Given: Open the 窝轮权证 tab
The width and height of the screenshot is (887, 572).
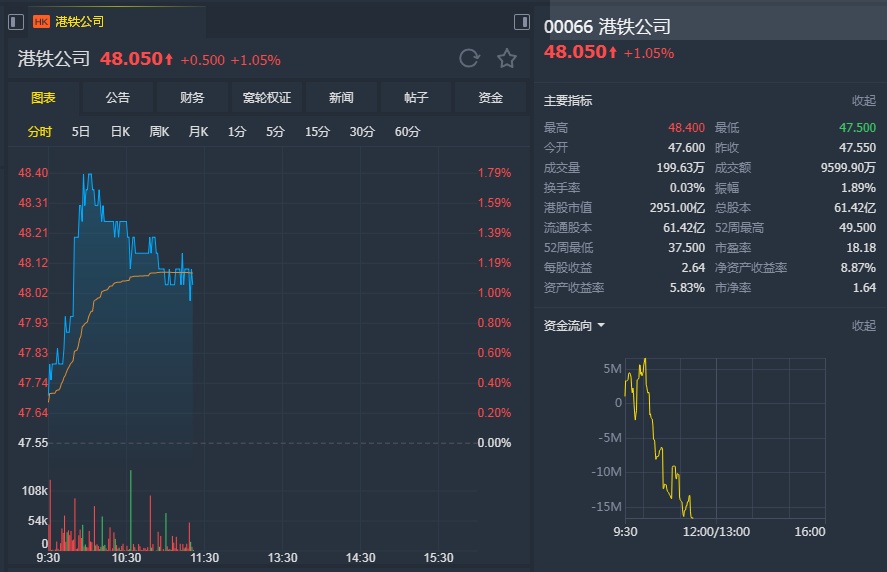Looking at the screenshot, I should click(x=266, y=98).
